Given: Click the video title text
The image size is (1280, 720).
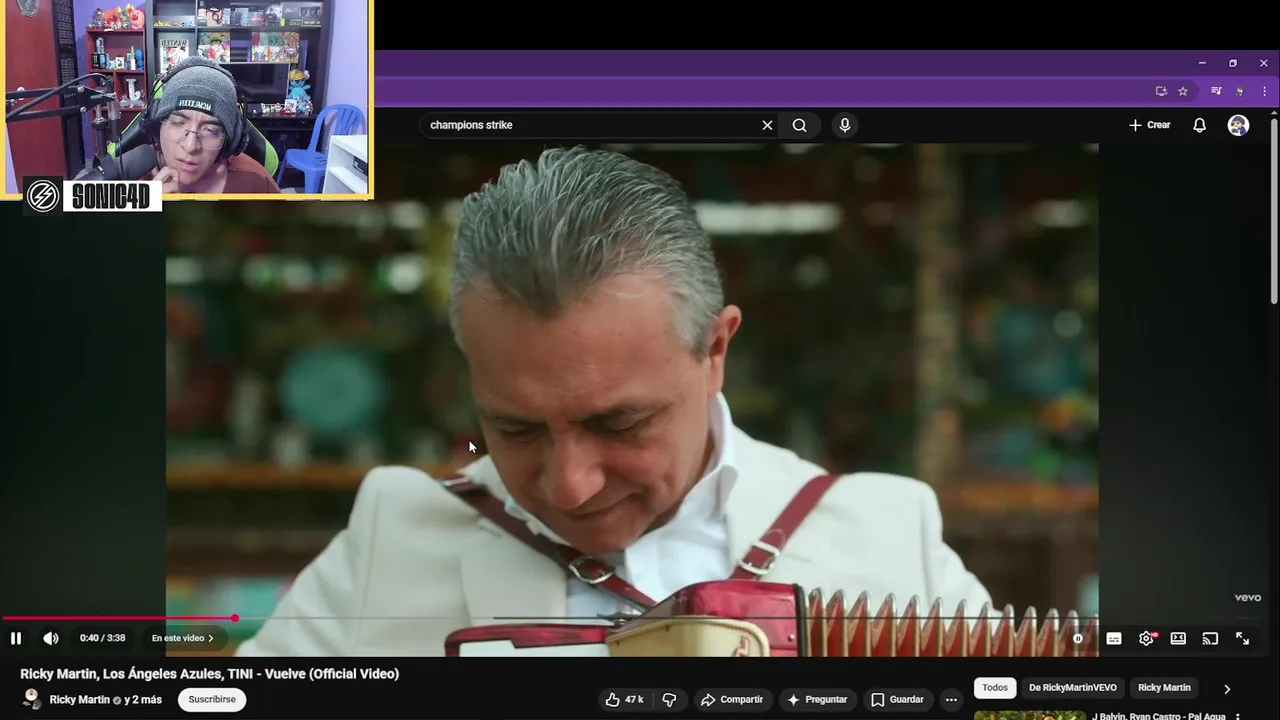Looking at the screenshot, I should (x=210, y=674).
